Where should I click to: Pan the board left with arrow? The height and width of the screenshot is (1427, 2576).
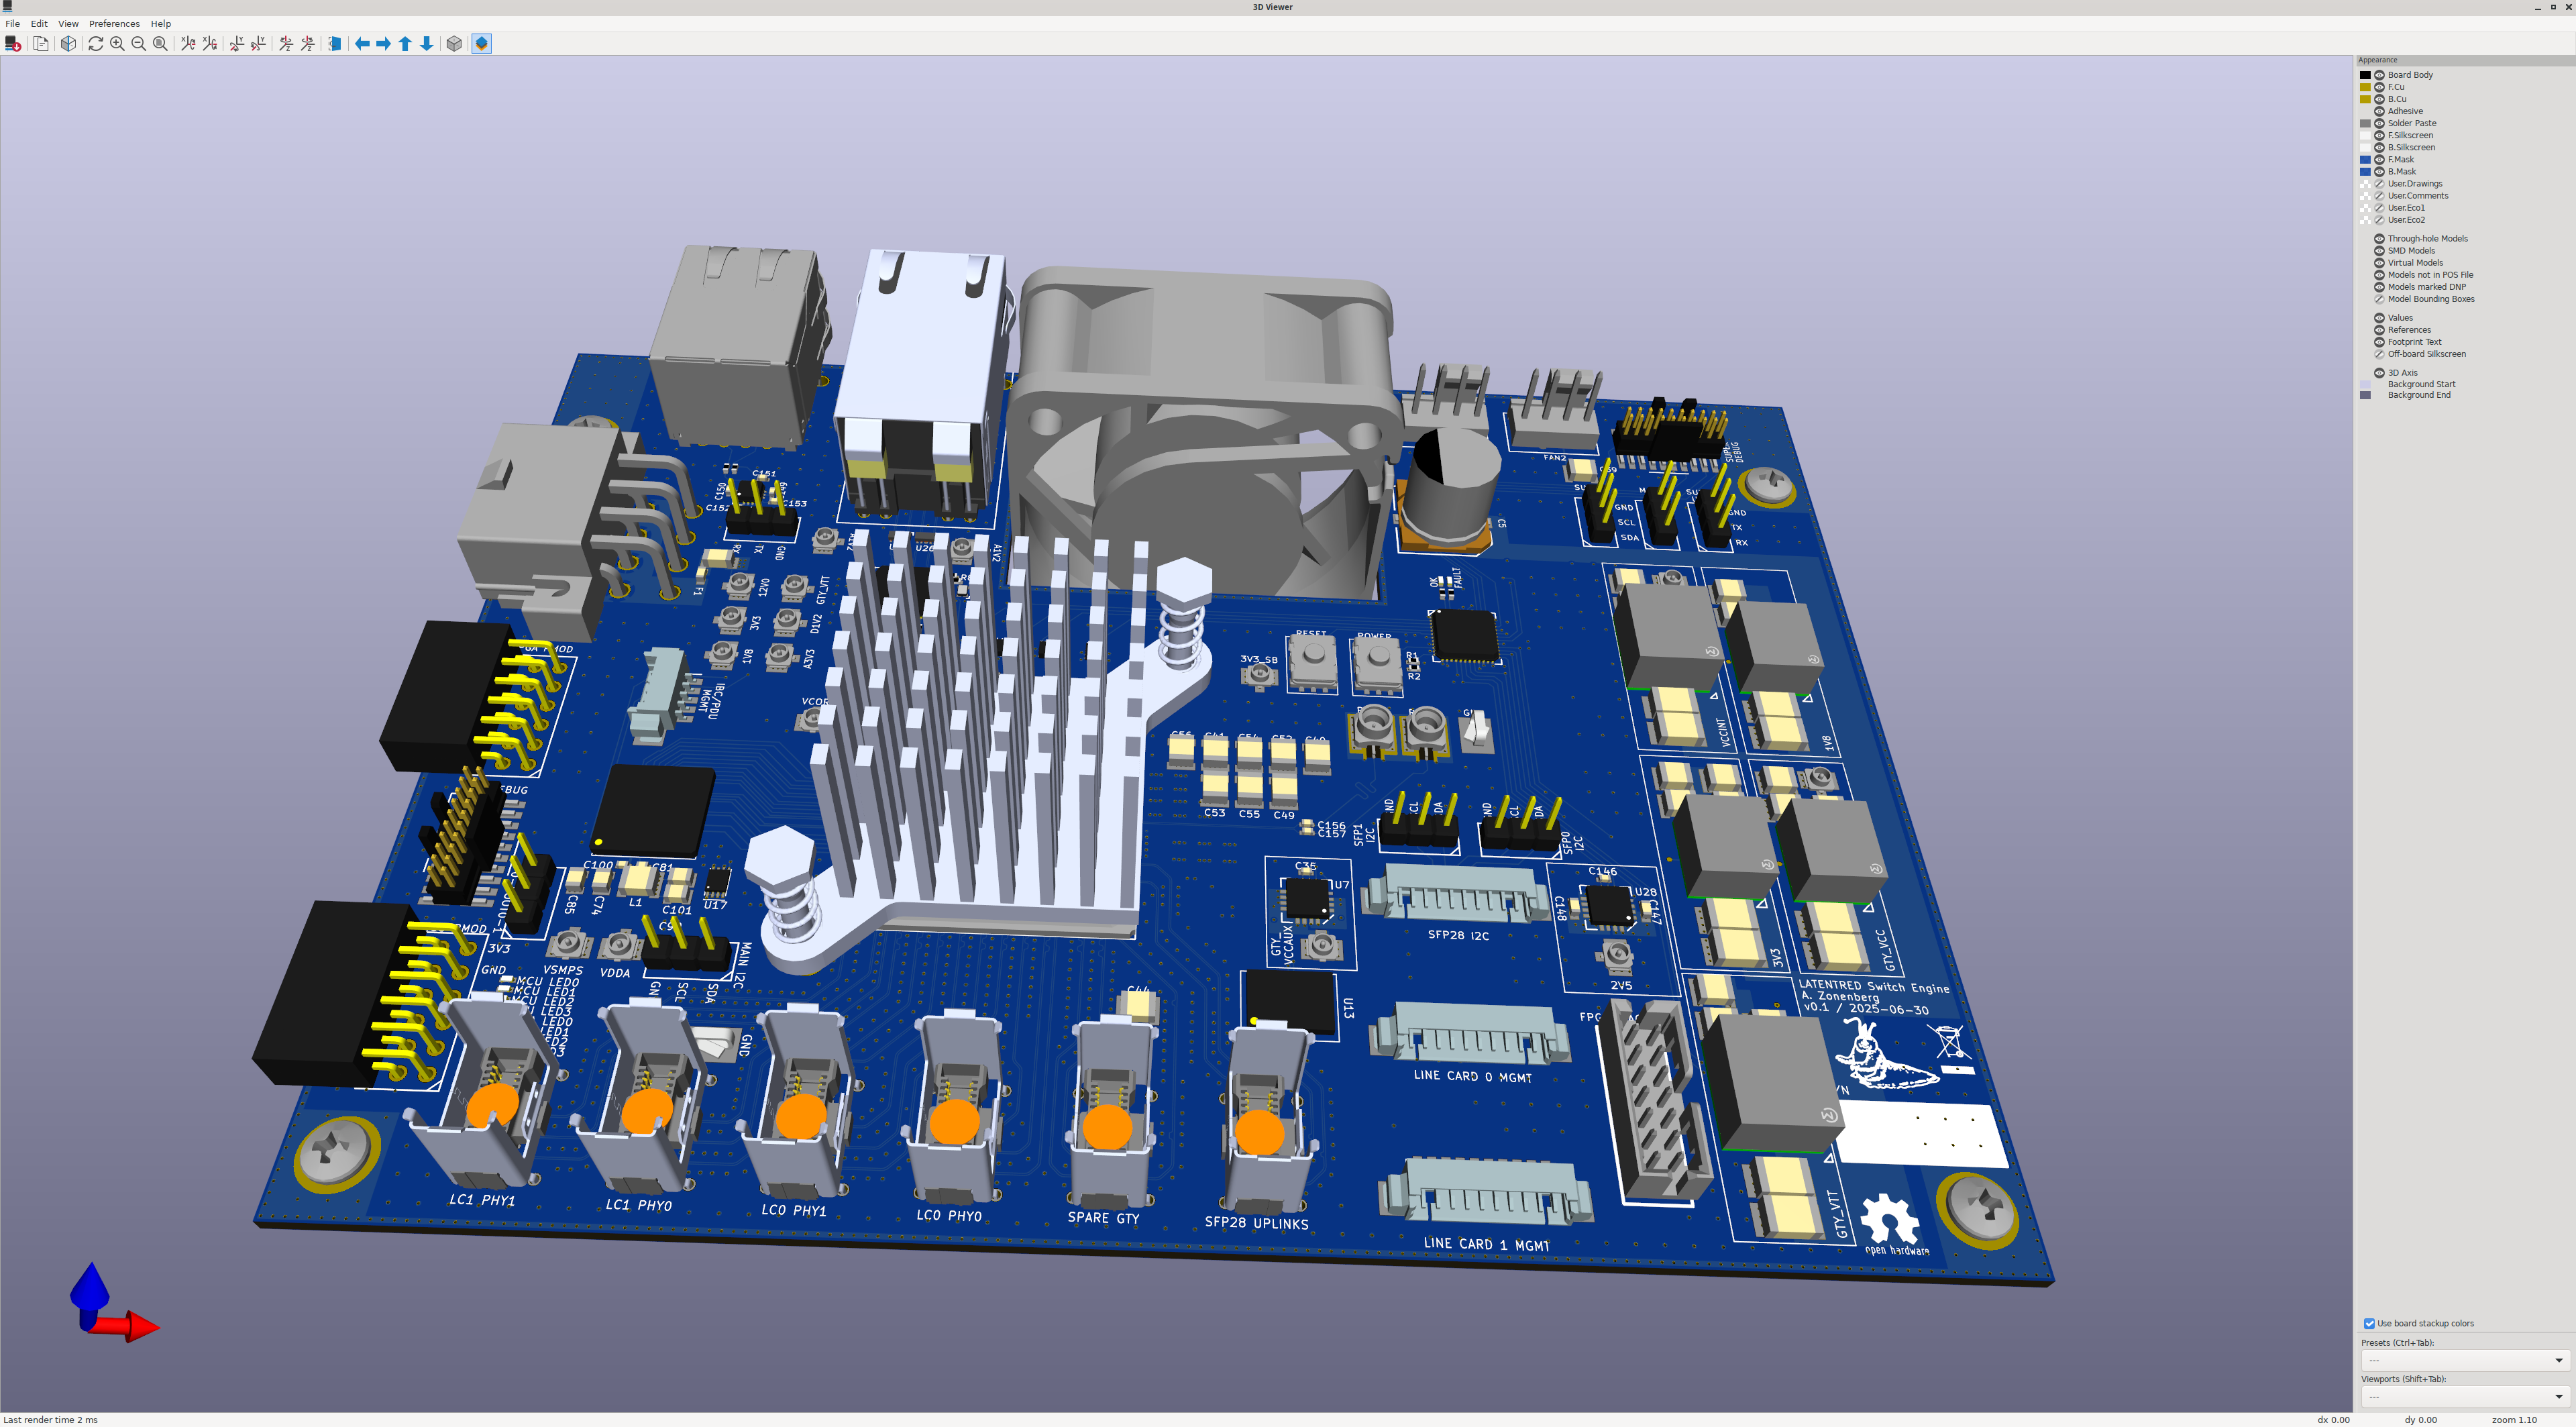(x=362, y=44)
